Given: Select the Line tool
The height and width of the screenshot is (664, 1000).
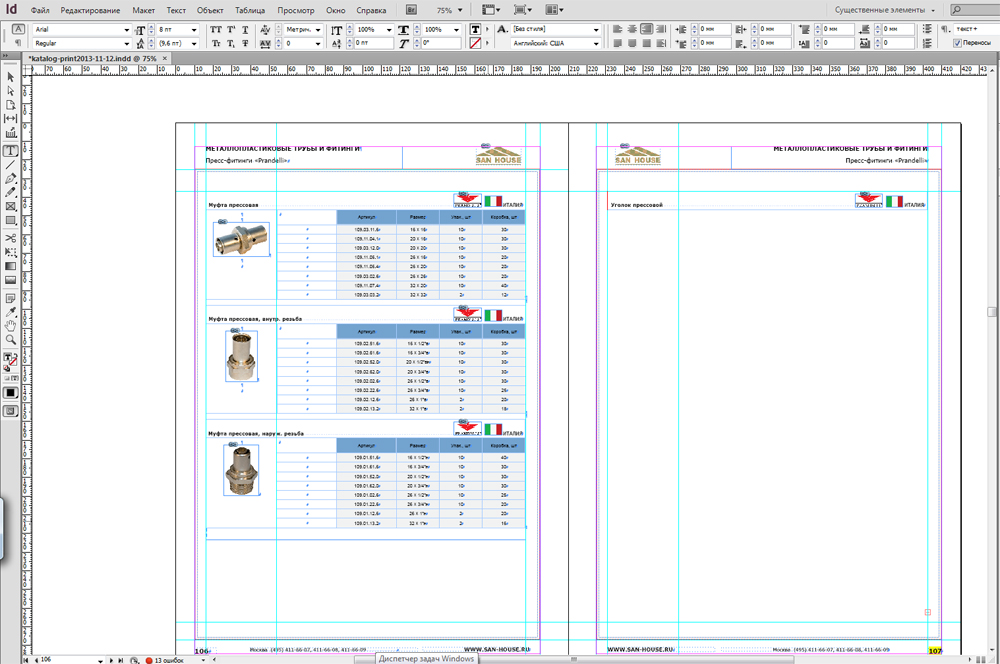Looking at the screenshot, I should tap(10, 165).
